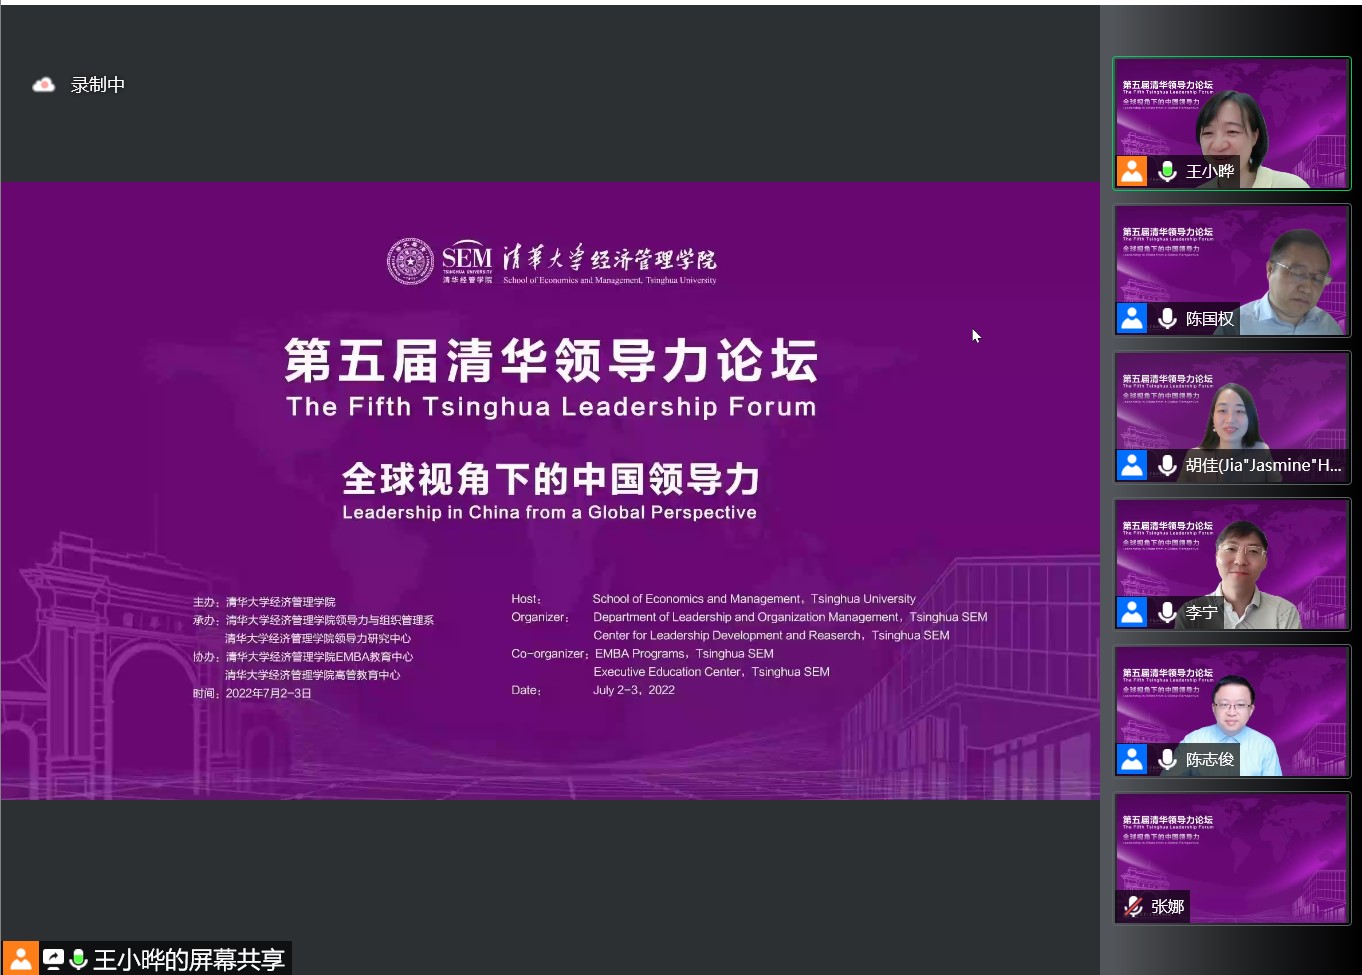Click the screen share icon in bottom-left bar

[53, 959]
